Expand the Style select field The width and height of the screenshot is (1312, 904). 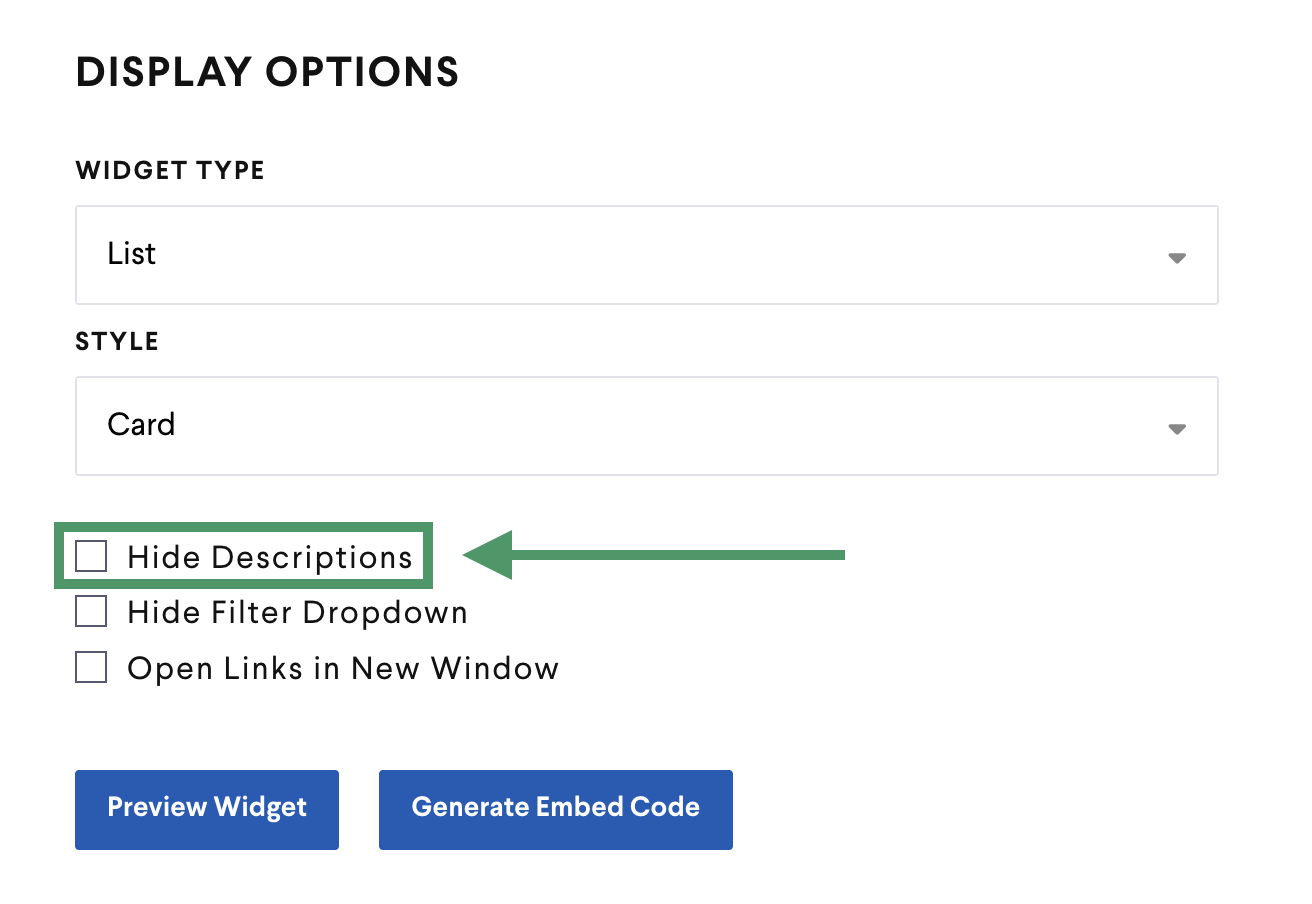click(x=646, y=426)
